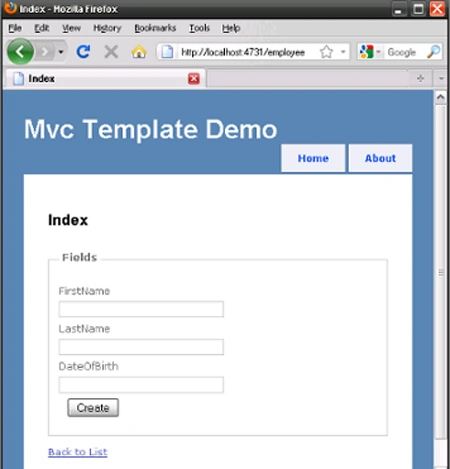This screenshot has width=450, height=469.
Task: Reload the page with the refresh icon
Action: click(x=83, y=52)
